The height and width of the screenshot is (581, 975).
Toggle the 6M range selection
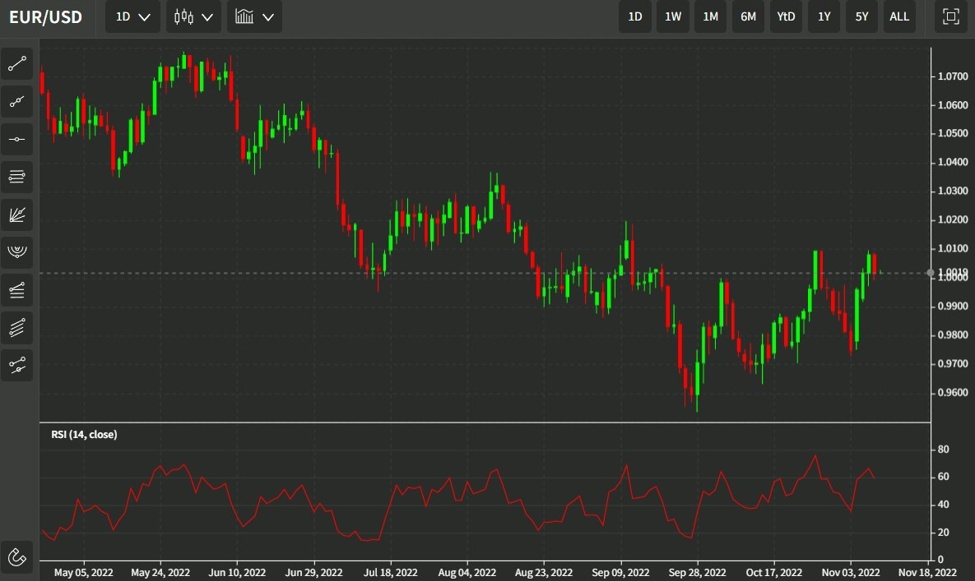pos(748,16)
